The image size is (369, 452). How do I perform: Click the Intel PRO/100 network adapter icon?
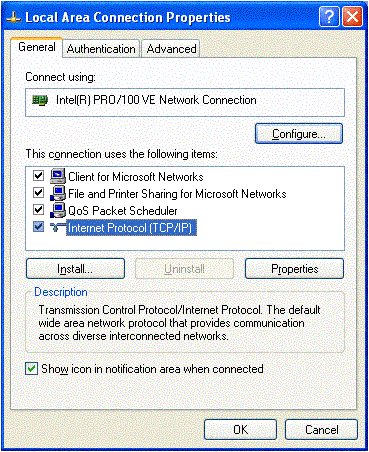coord(40,100)
